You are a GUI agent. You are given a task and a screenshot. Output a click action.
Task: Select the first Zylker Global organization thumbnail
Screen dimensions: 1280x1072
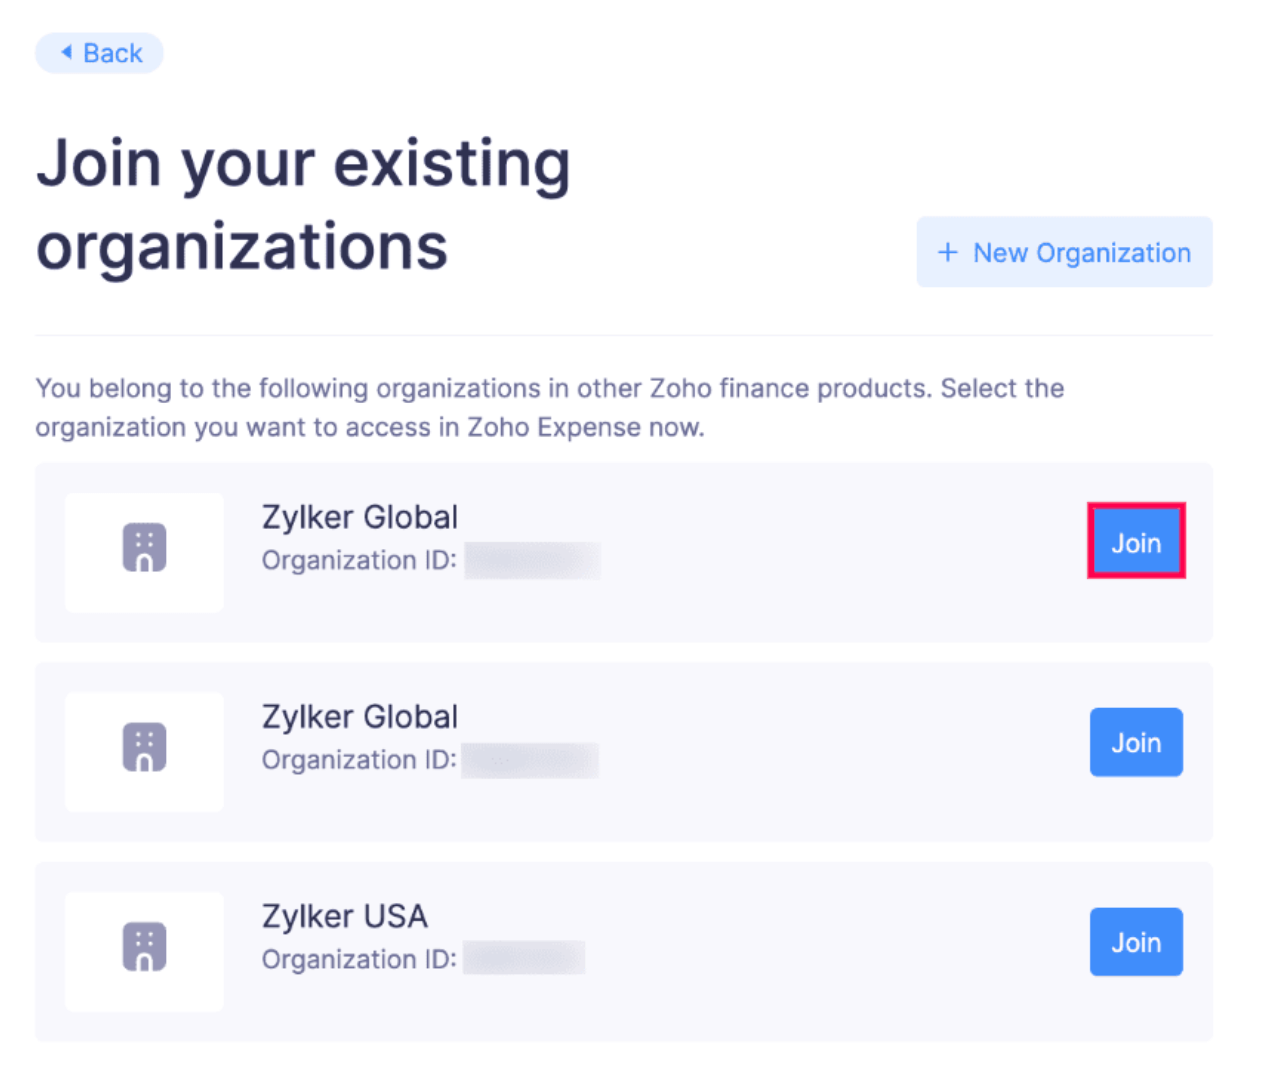(144, 552)
